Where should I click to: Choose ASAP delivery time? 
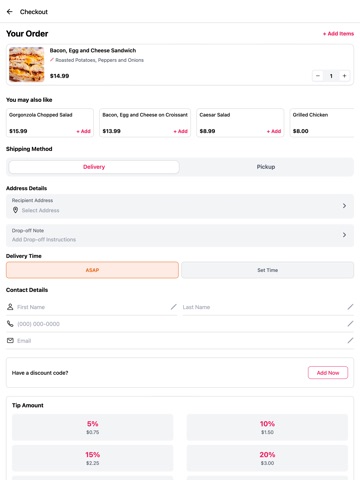pyautogui.click(x=92, y=270)
